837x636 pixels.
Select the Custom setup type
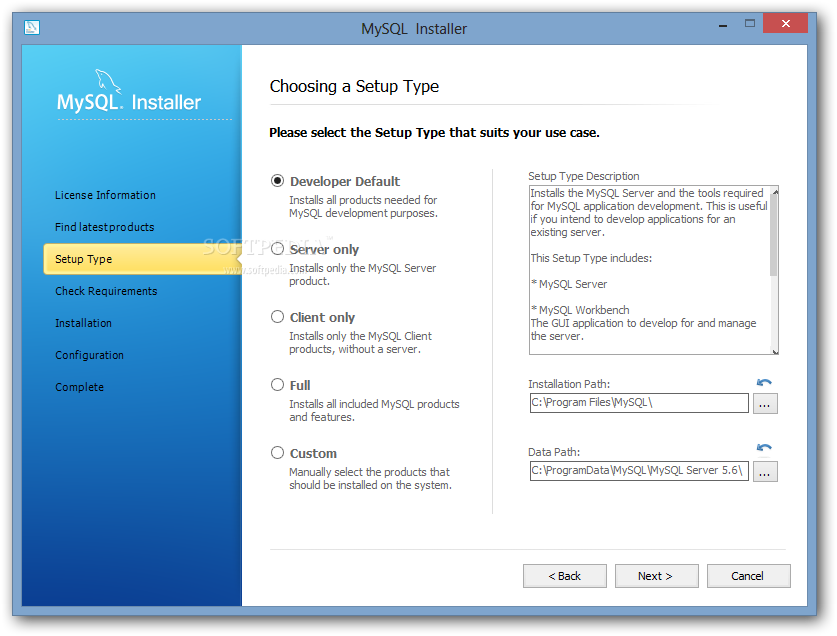[277, 453]
